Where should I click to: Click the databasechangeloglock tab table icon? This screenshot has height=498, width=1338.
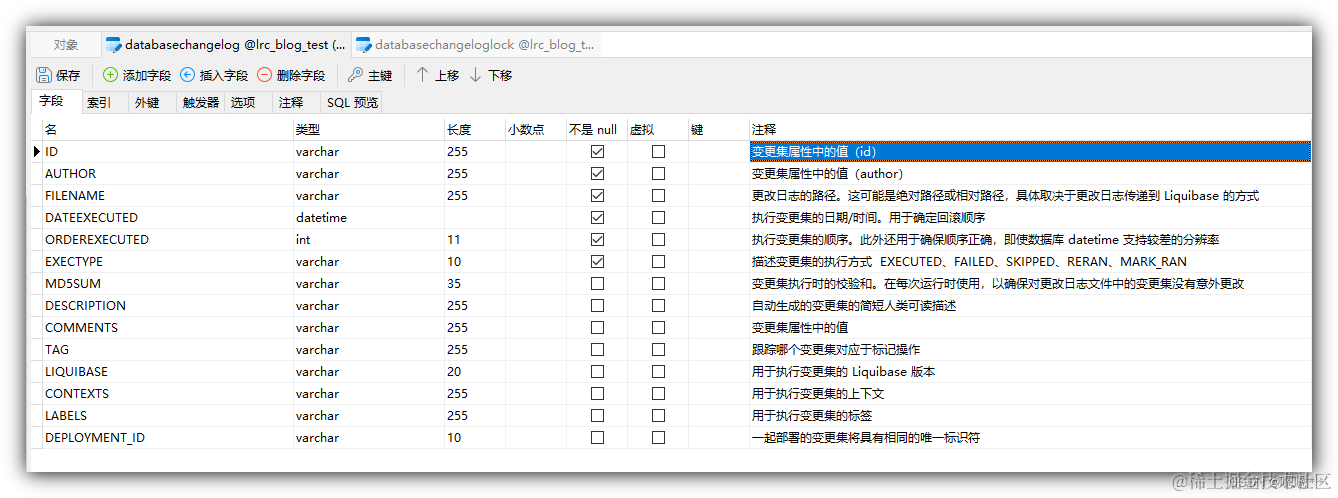(x=364, y=45)
